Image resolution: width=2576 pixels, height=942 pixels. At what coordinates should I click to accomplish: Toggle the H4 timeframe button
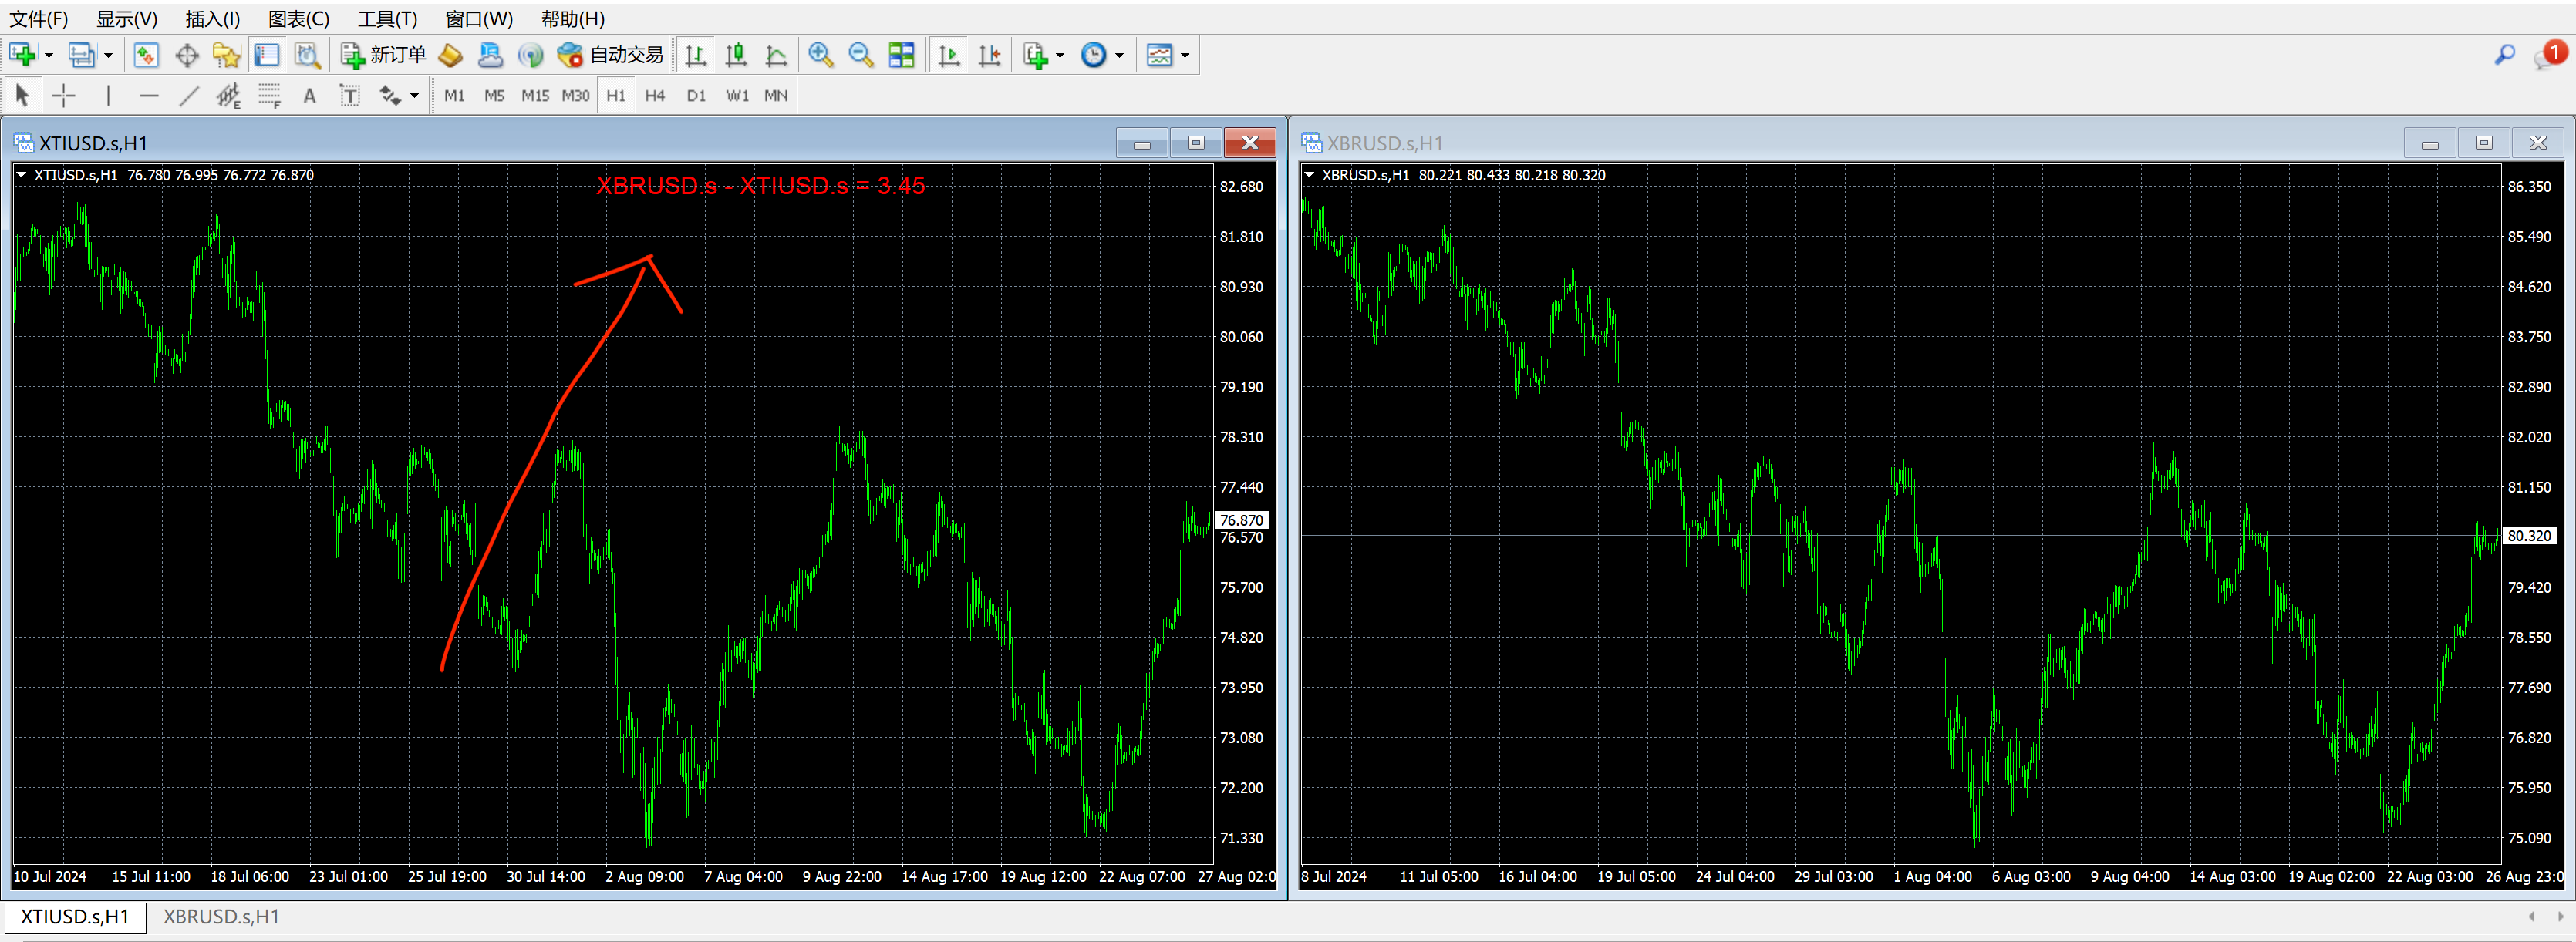pyautogui.click(x=655, y=96)
